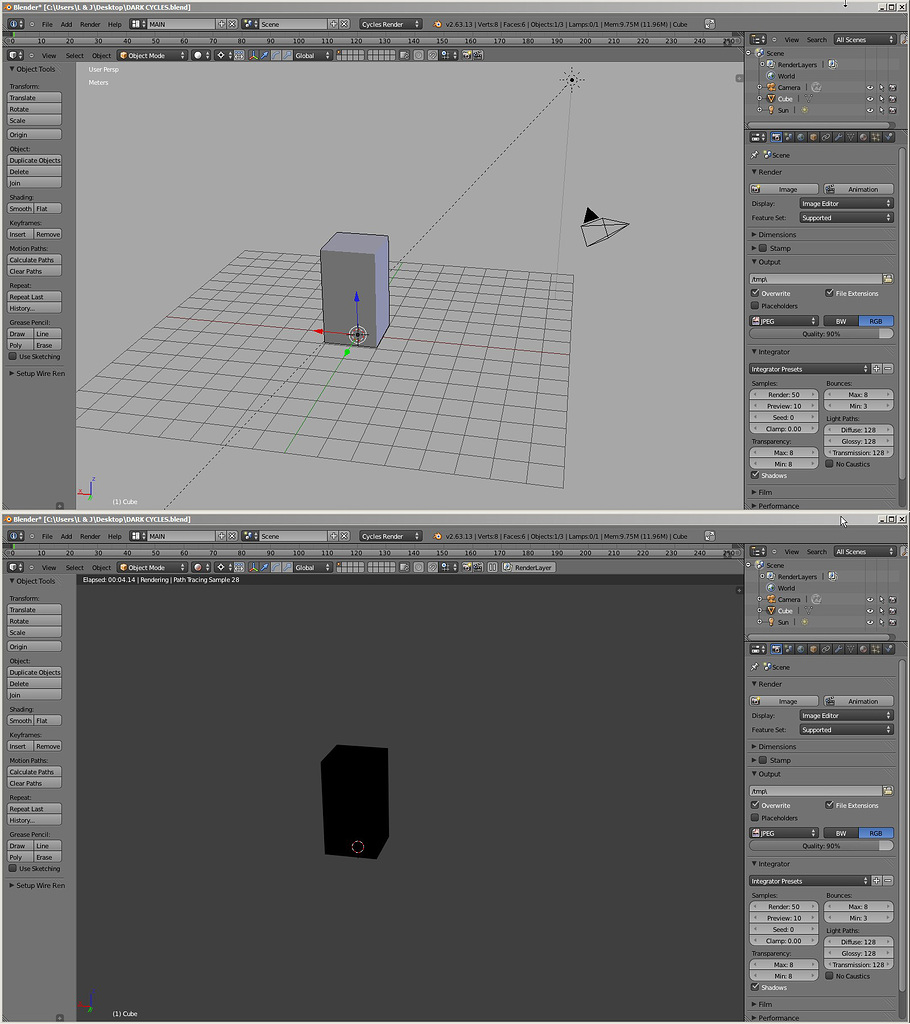Open JPEG file format dropdown in grid-view window
This screenshot has width=910, height=1024.
click(783, 321)
